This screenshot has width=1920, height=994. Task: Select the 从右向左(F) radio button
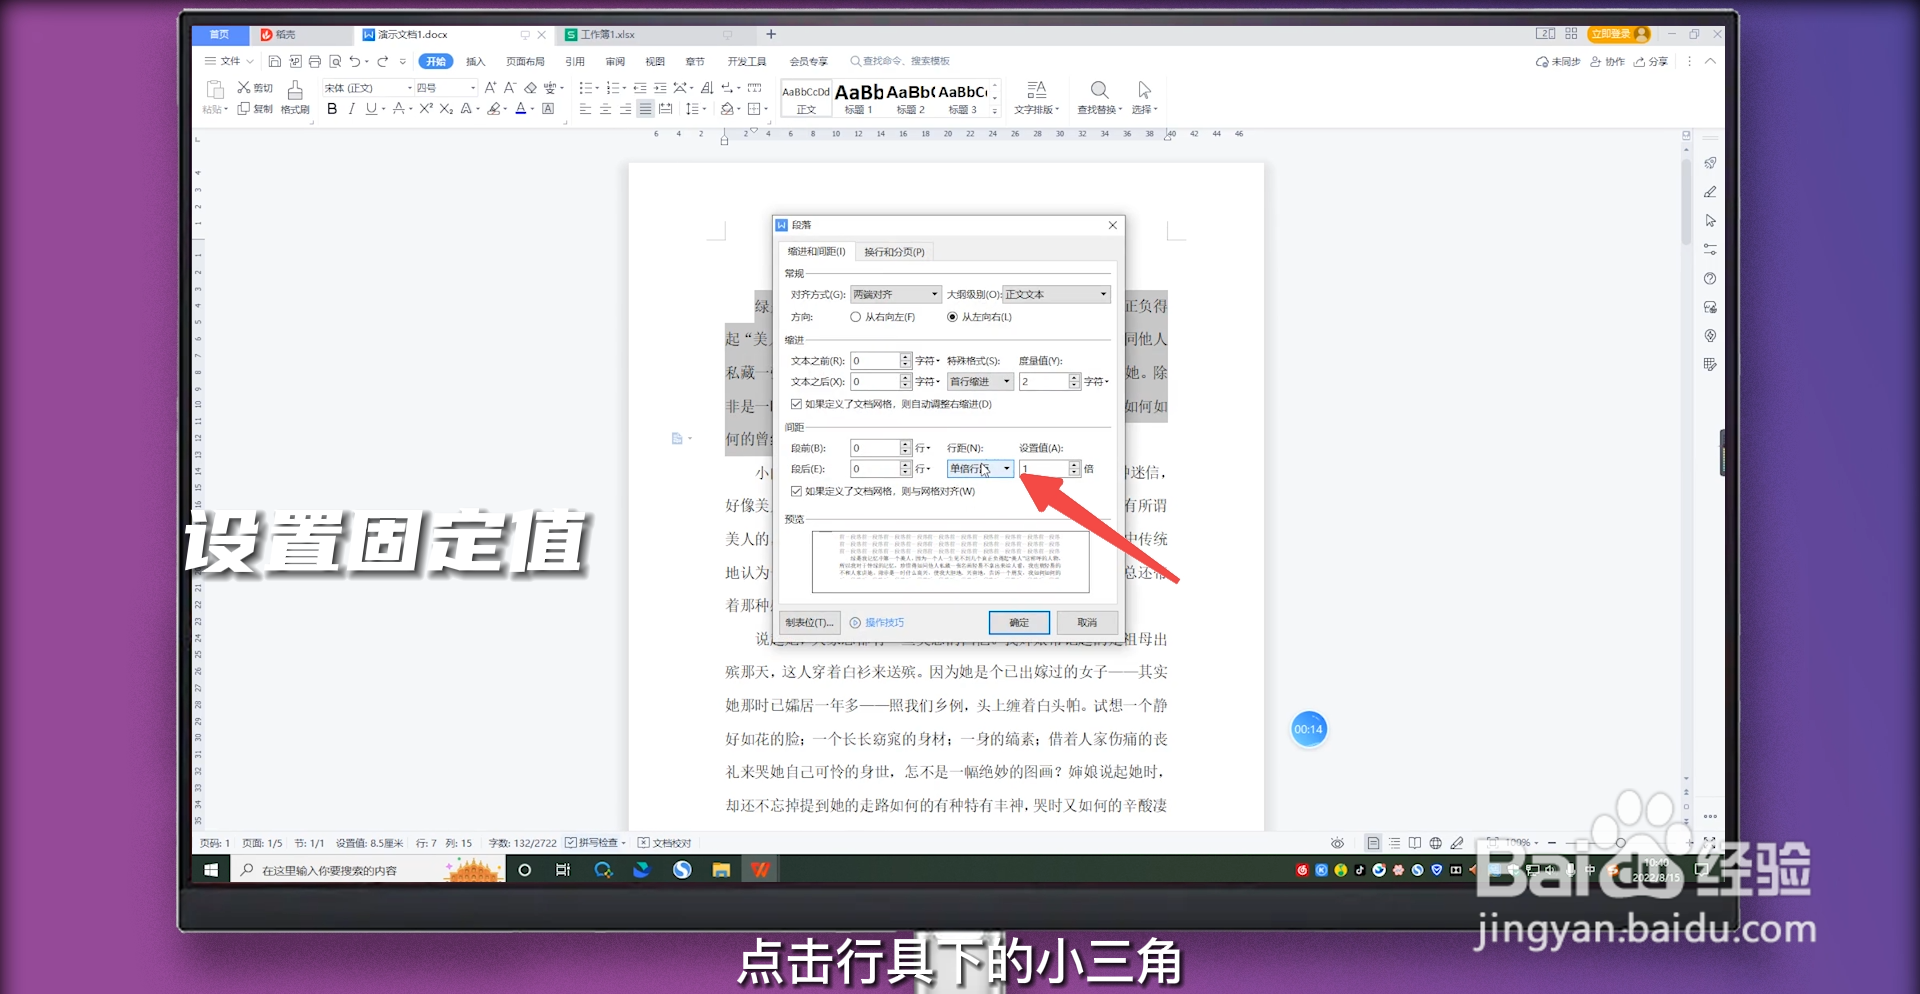(856, 317)
